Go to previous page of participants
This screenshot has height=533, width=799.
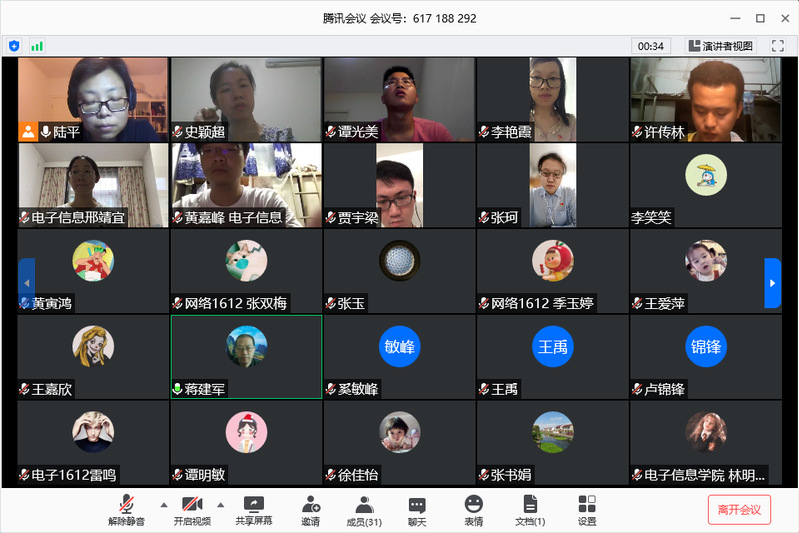(26, 284)
